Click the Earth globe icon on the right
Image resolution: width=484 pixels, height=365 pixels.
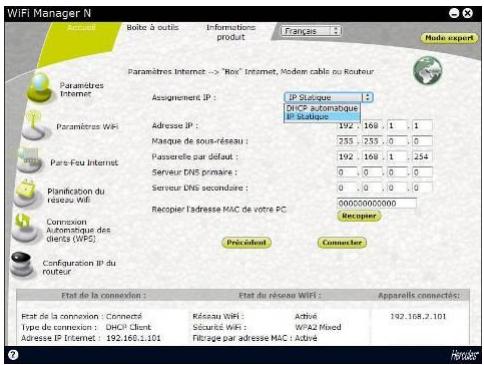tap(427, 70)
